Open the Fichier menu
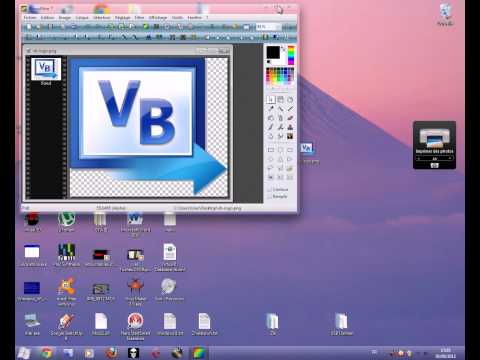 [x=30, y=17]
